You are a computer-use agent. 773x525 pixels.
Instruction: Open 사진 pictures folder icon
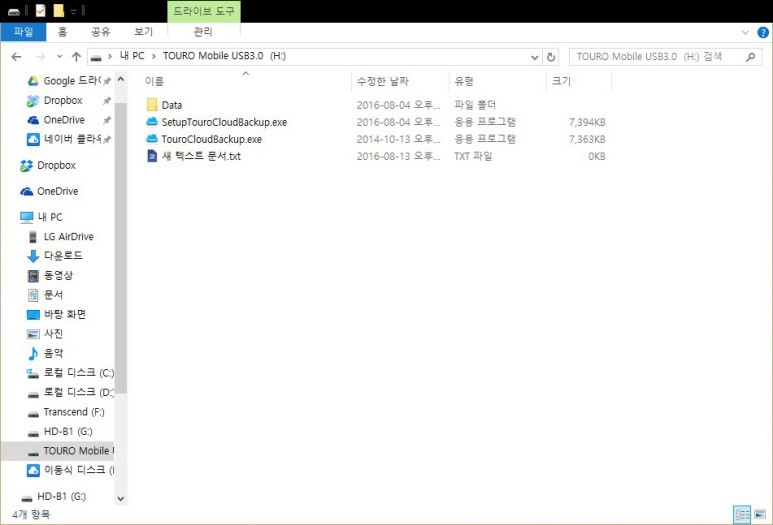[33, 334]
